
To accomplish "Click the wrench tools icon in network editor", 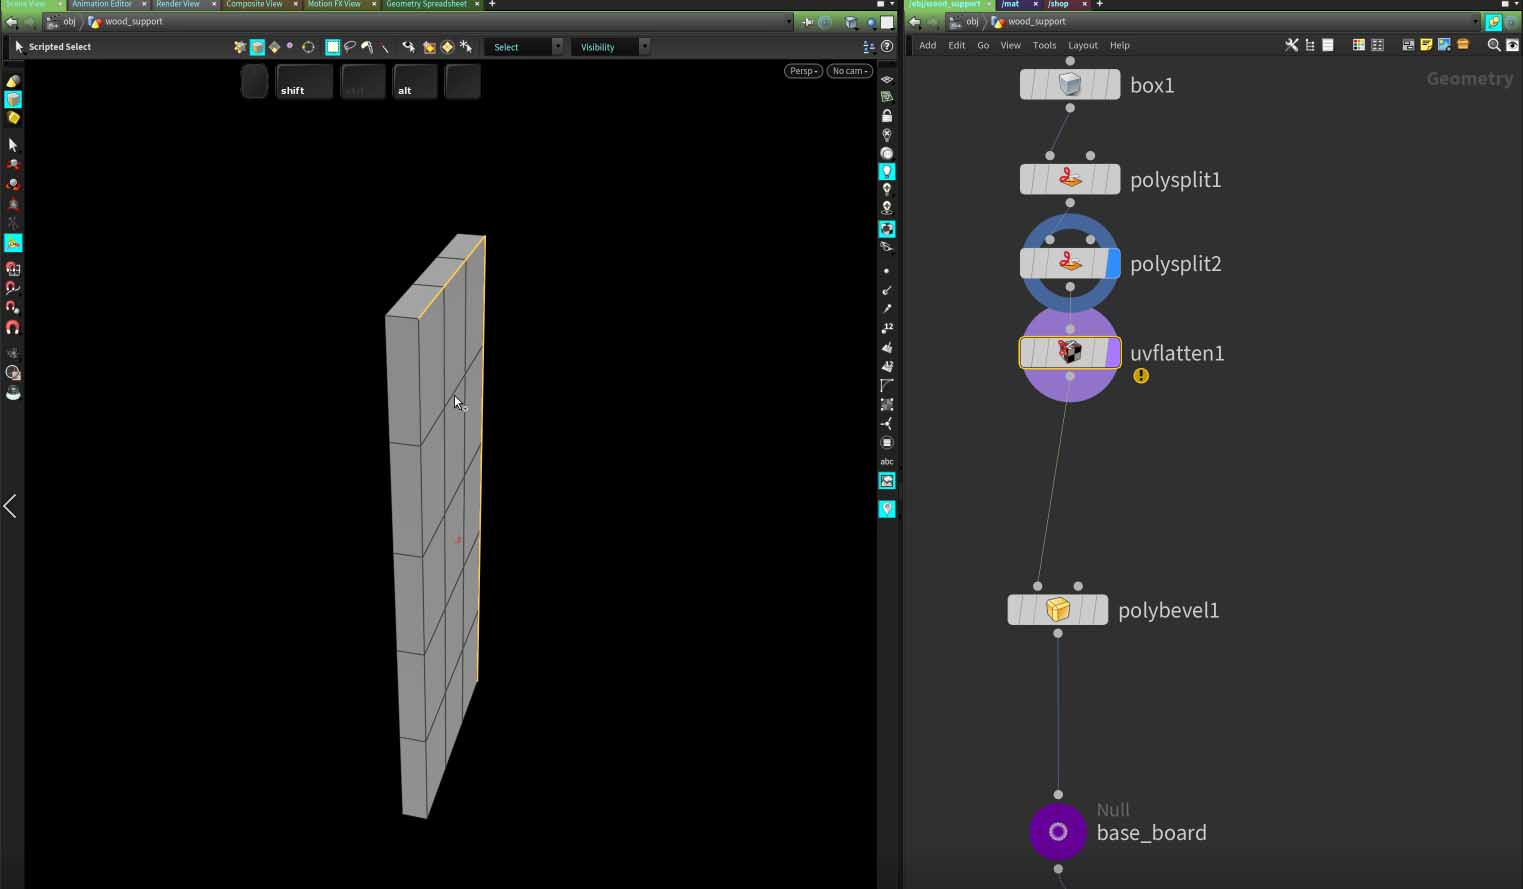I will pyautogui.click(x=1291, y=45).
